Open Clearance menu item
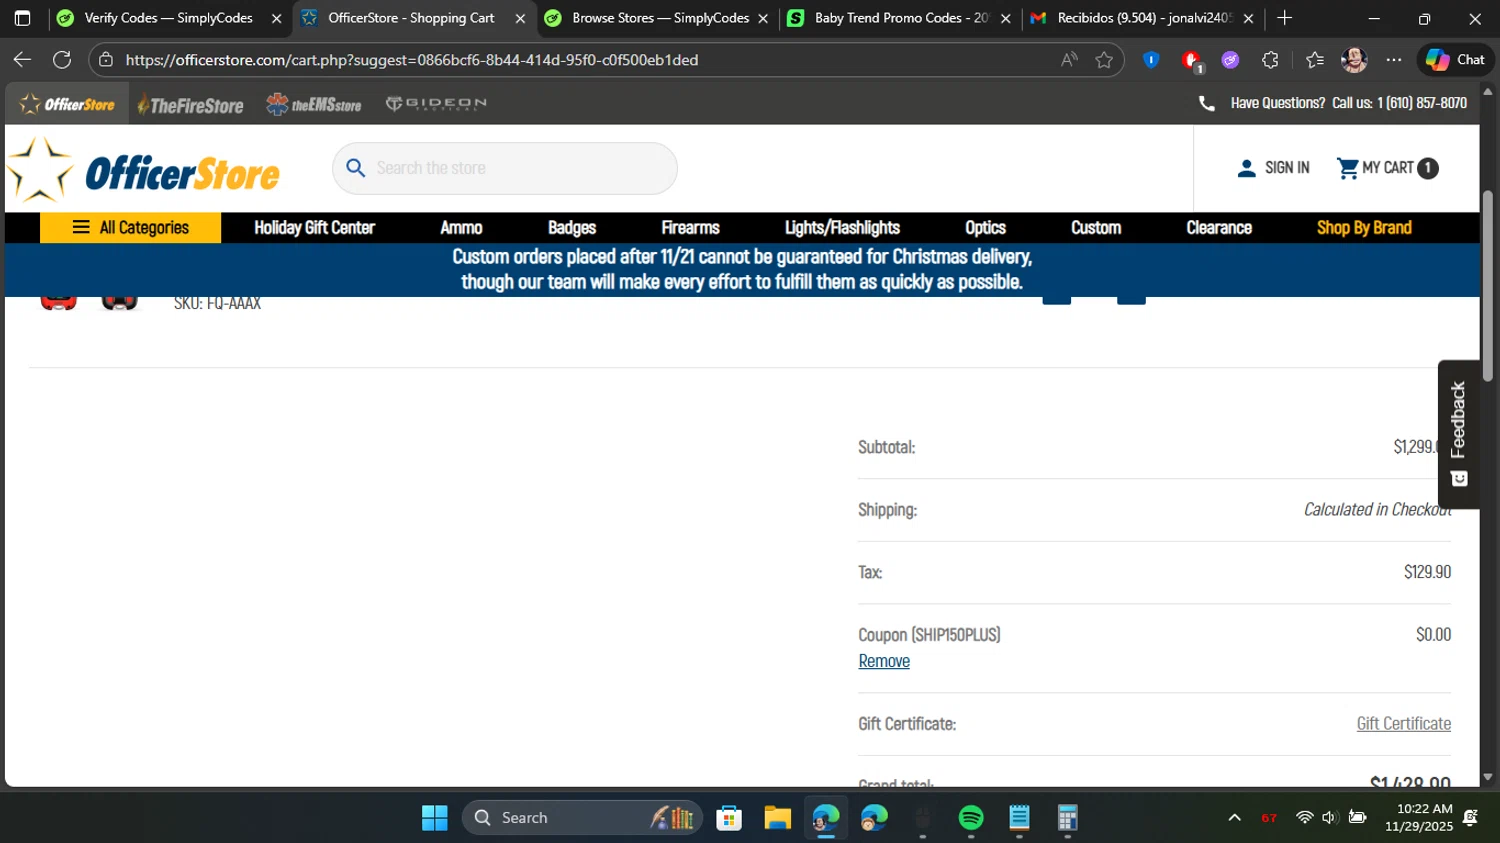 click(x=1219, y=227)
